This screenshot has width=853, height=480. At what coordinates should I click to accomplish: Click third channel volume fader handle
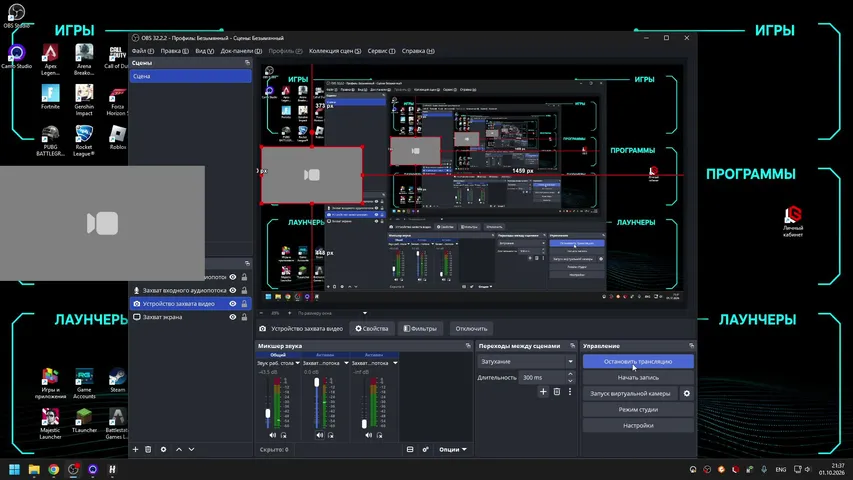point(364,423)
